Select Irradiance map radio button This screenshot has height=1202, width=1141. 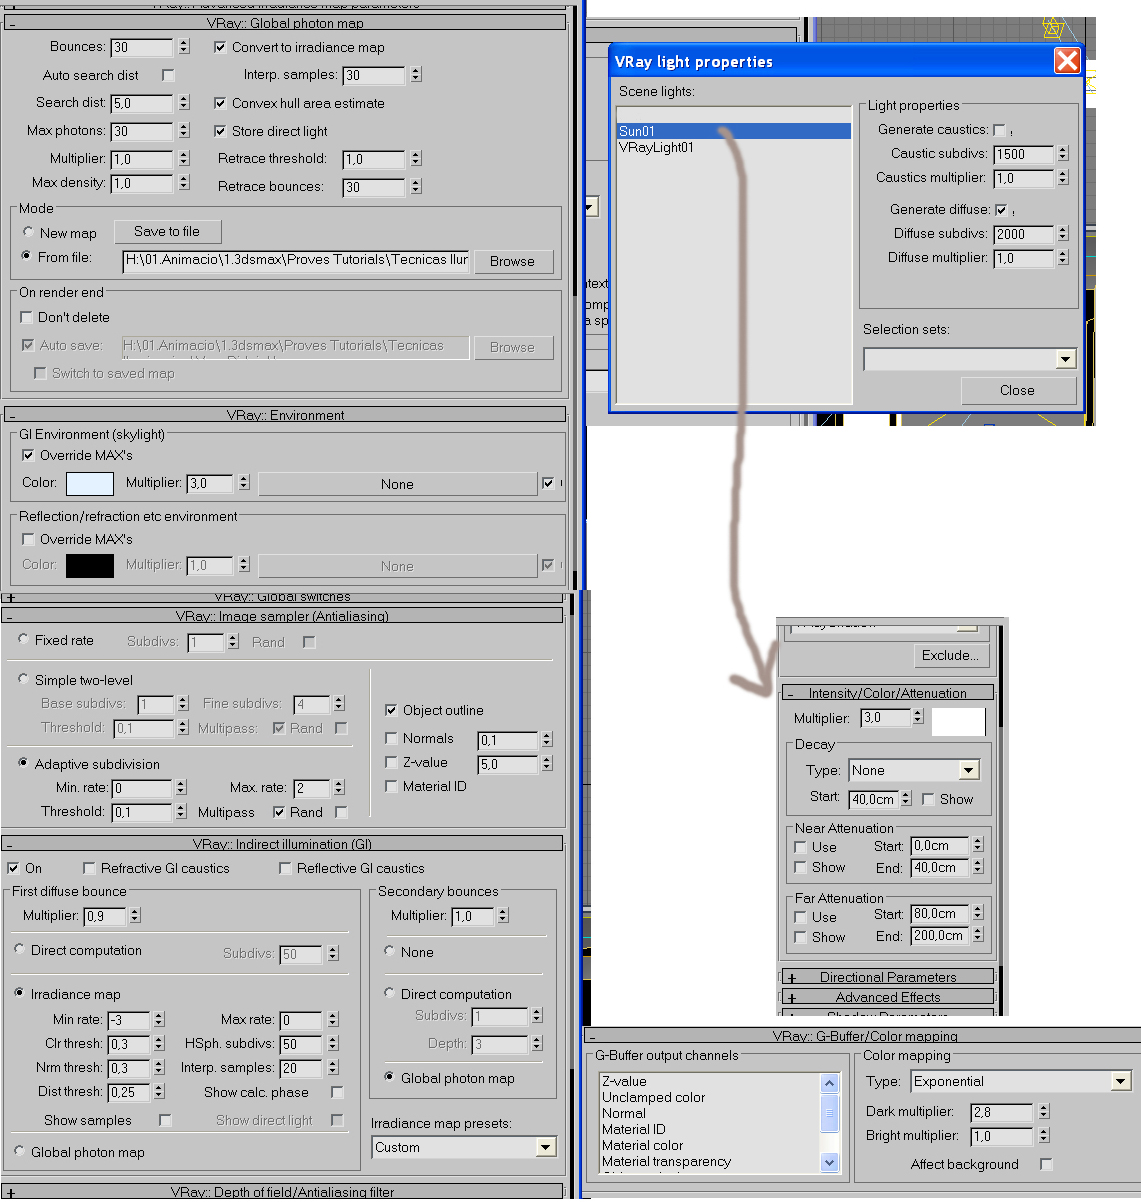[20, 993]
